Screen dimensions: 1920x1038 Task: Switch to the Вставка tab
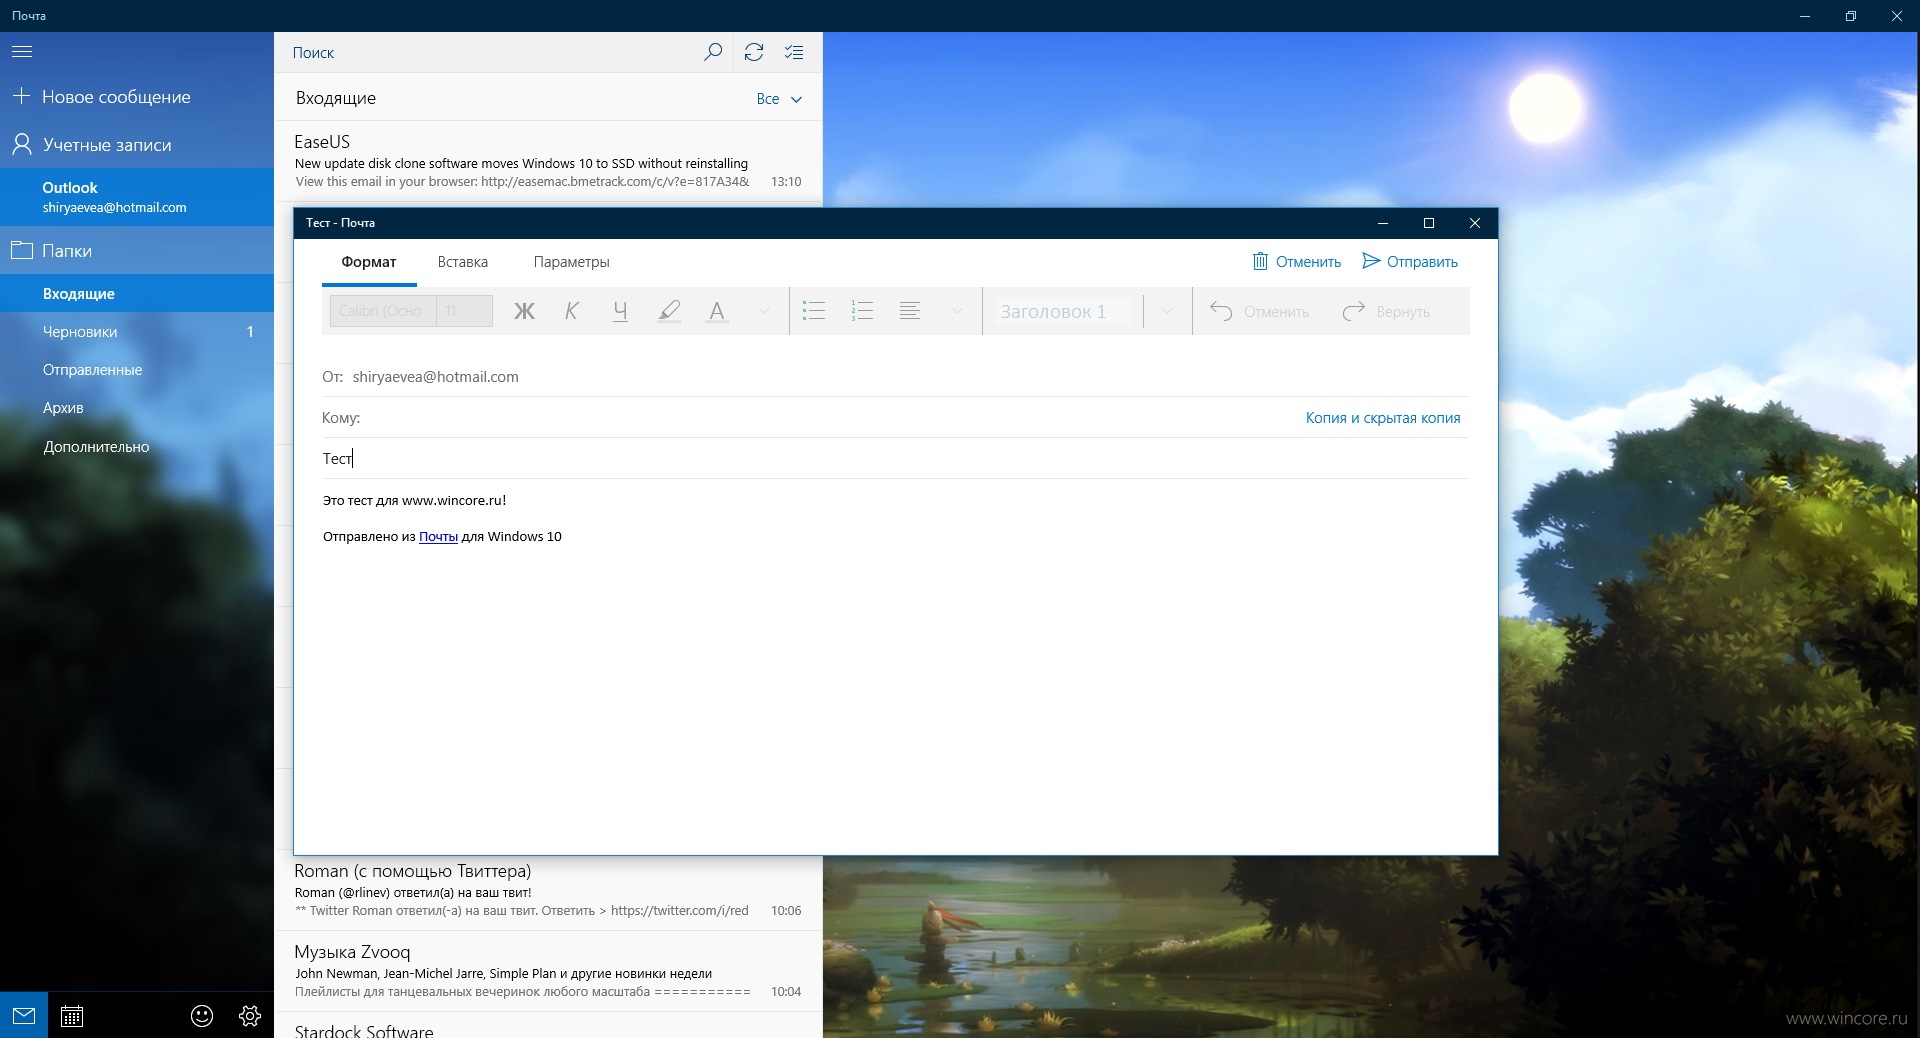[463, 262]
